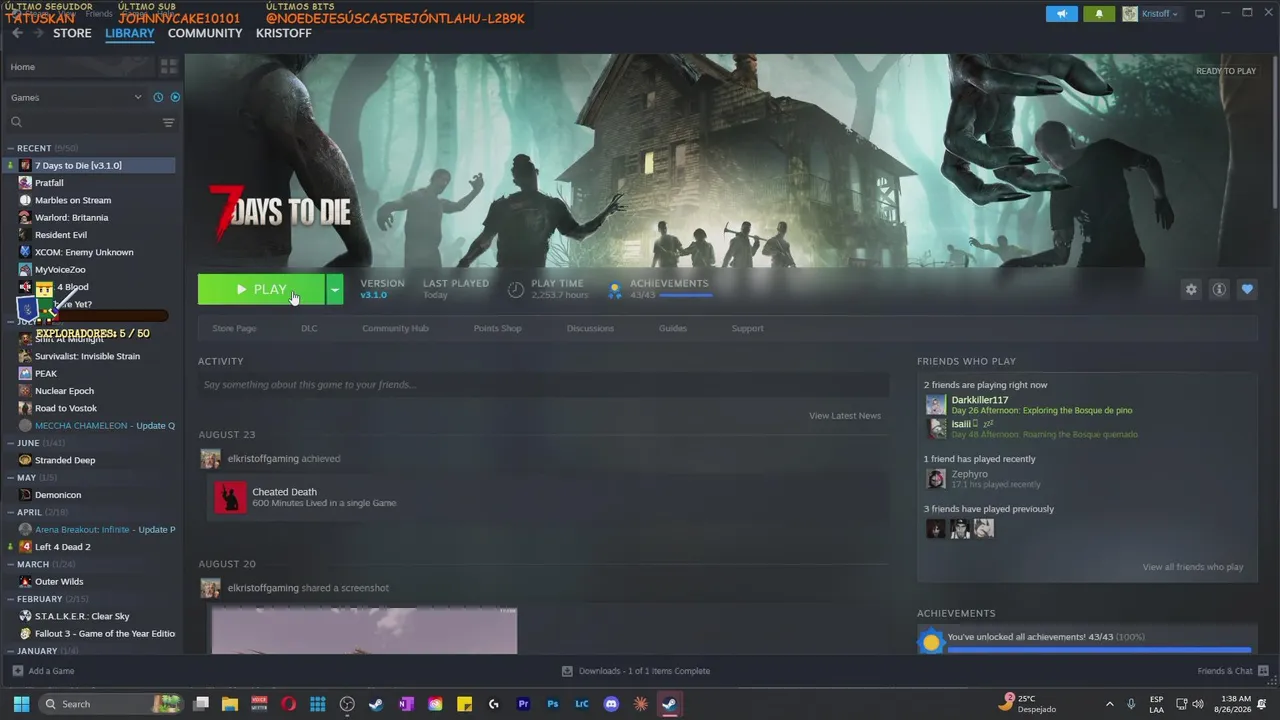The height and width of the screenshot is (720, 1280).
Task: Open the KRISTOFF profile tab
Action: click(x=284, y=33)
